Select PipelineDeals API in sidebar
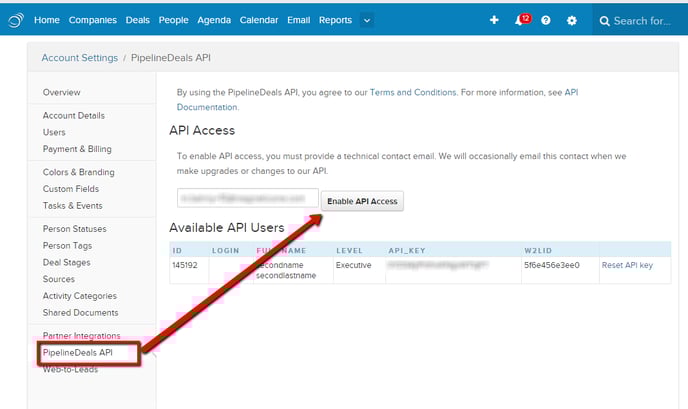The height and width of the screenshot is (409, 688). pyautogui.click(x=78, y=353)
